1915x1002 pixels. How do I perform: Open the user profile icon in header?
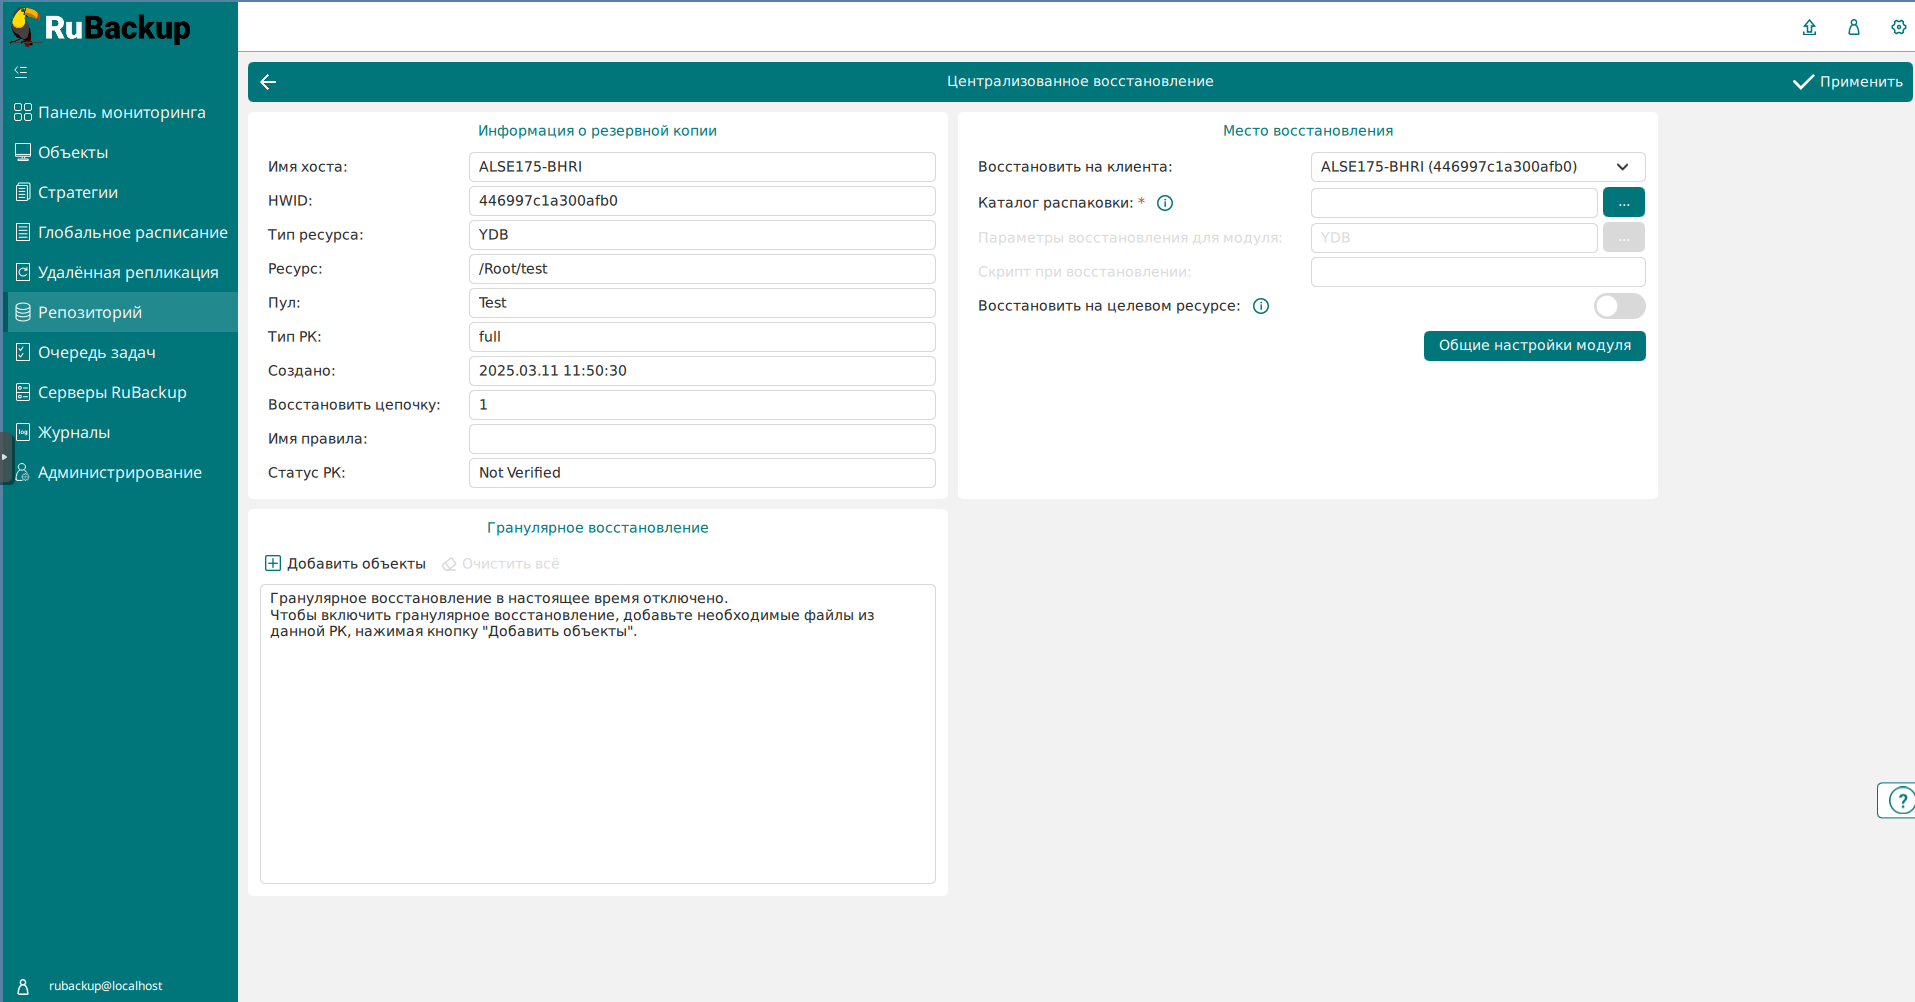tap(1853, 27)
